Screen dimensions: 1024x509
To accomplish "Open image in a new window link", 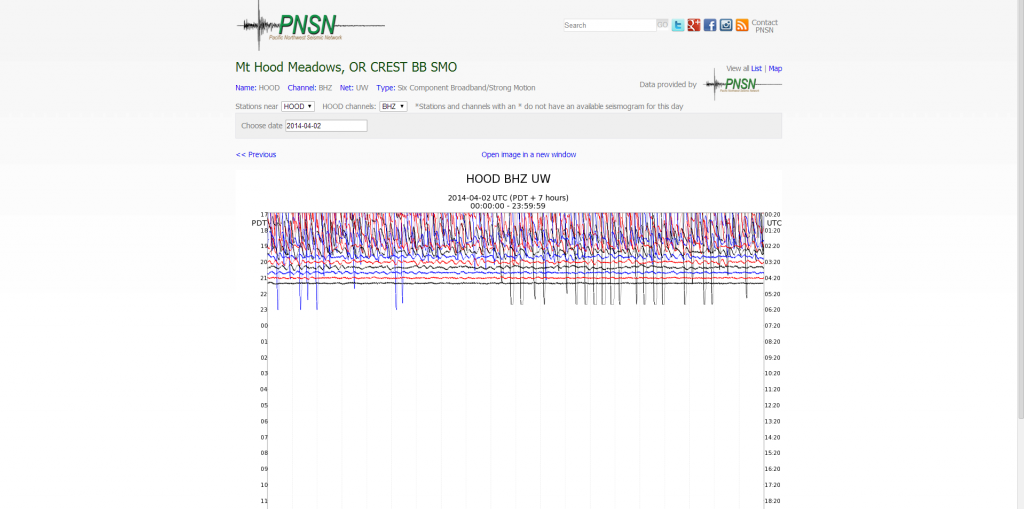I will (x=528, y=155).
